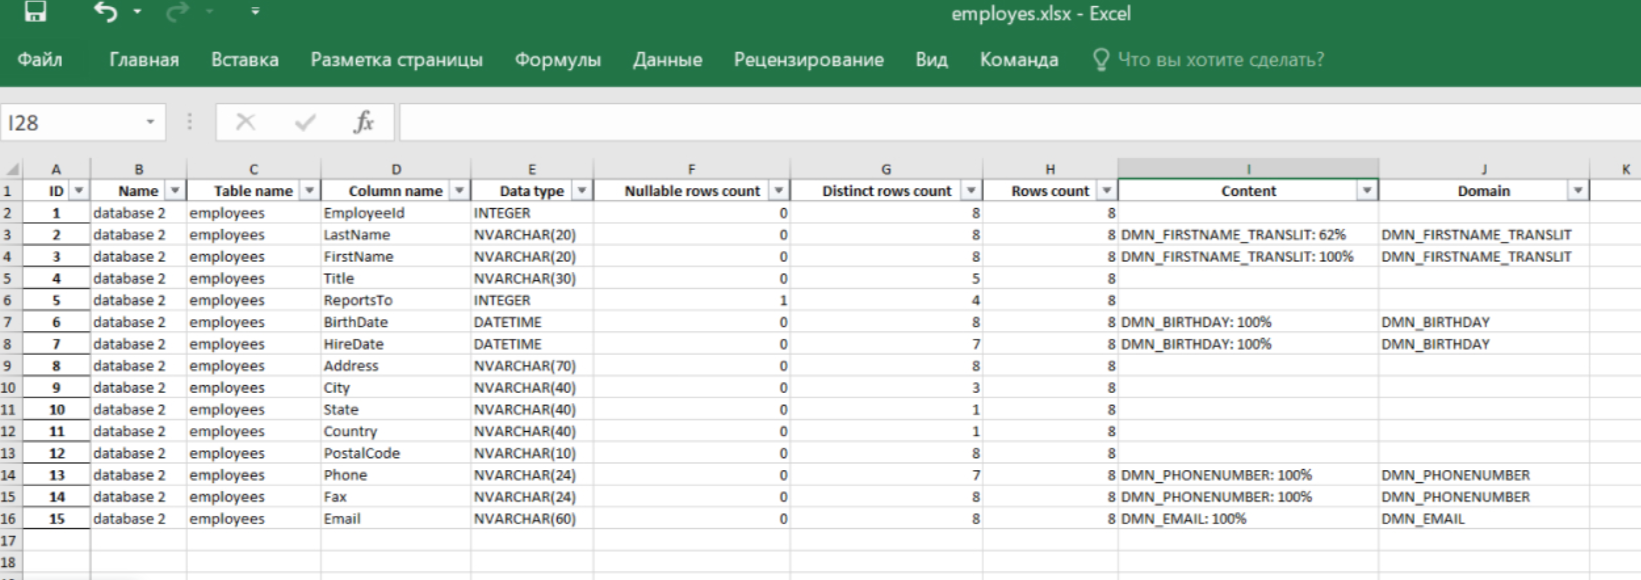Click the lightbulb Tell Me icon
The image size is (1641, 580).
pyautogui.click(x=1101, y=60)
